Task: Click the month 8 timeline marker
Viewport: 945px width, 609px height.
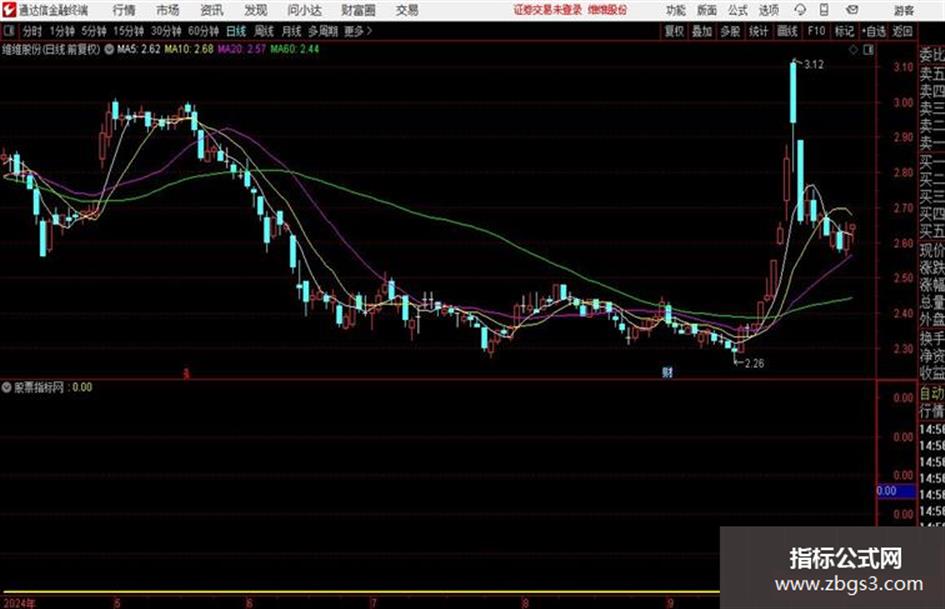Action: tap(526, 603)
